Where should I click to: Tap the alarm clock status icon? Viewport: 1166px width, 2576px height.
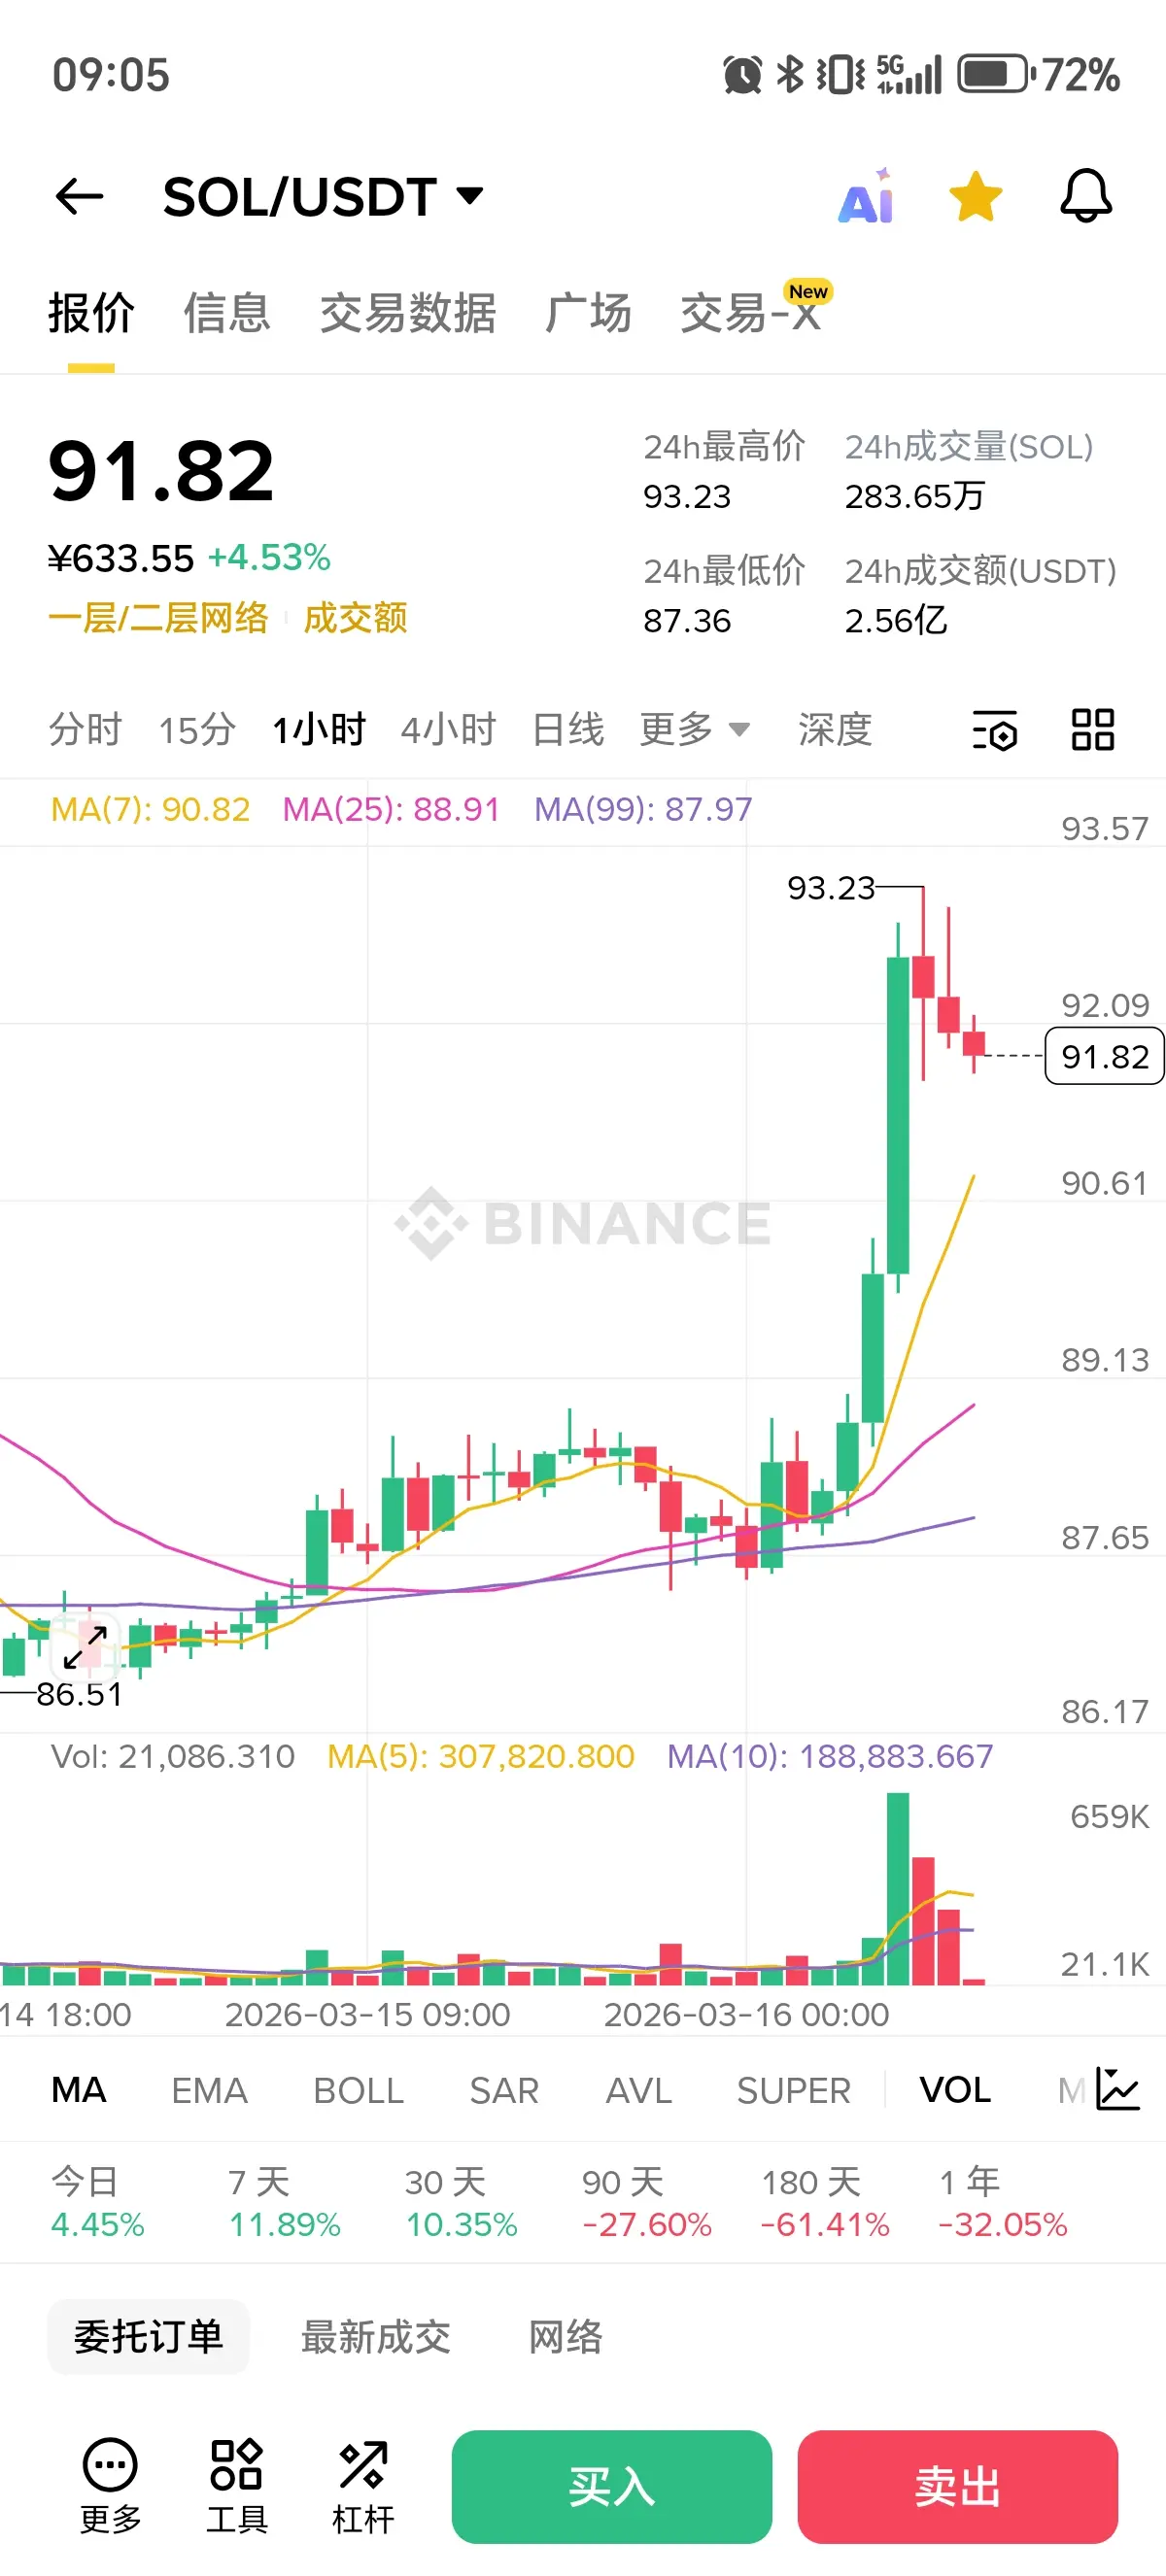(x=742, y=75)
